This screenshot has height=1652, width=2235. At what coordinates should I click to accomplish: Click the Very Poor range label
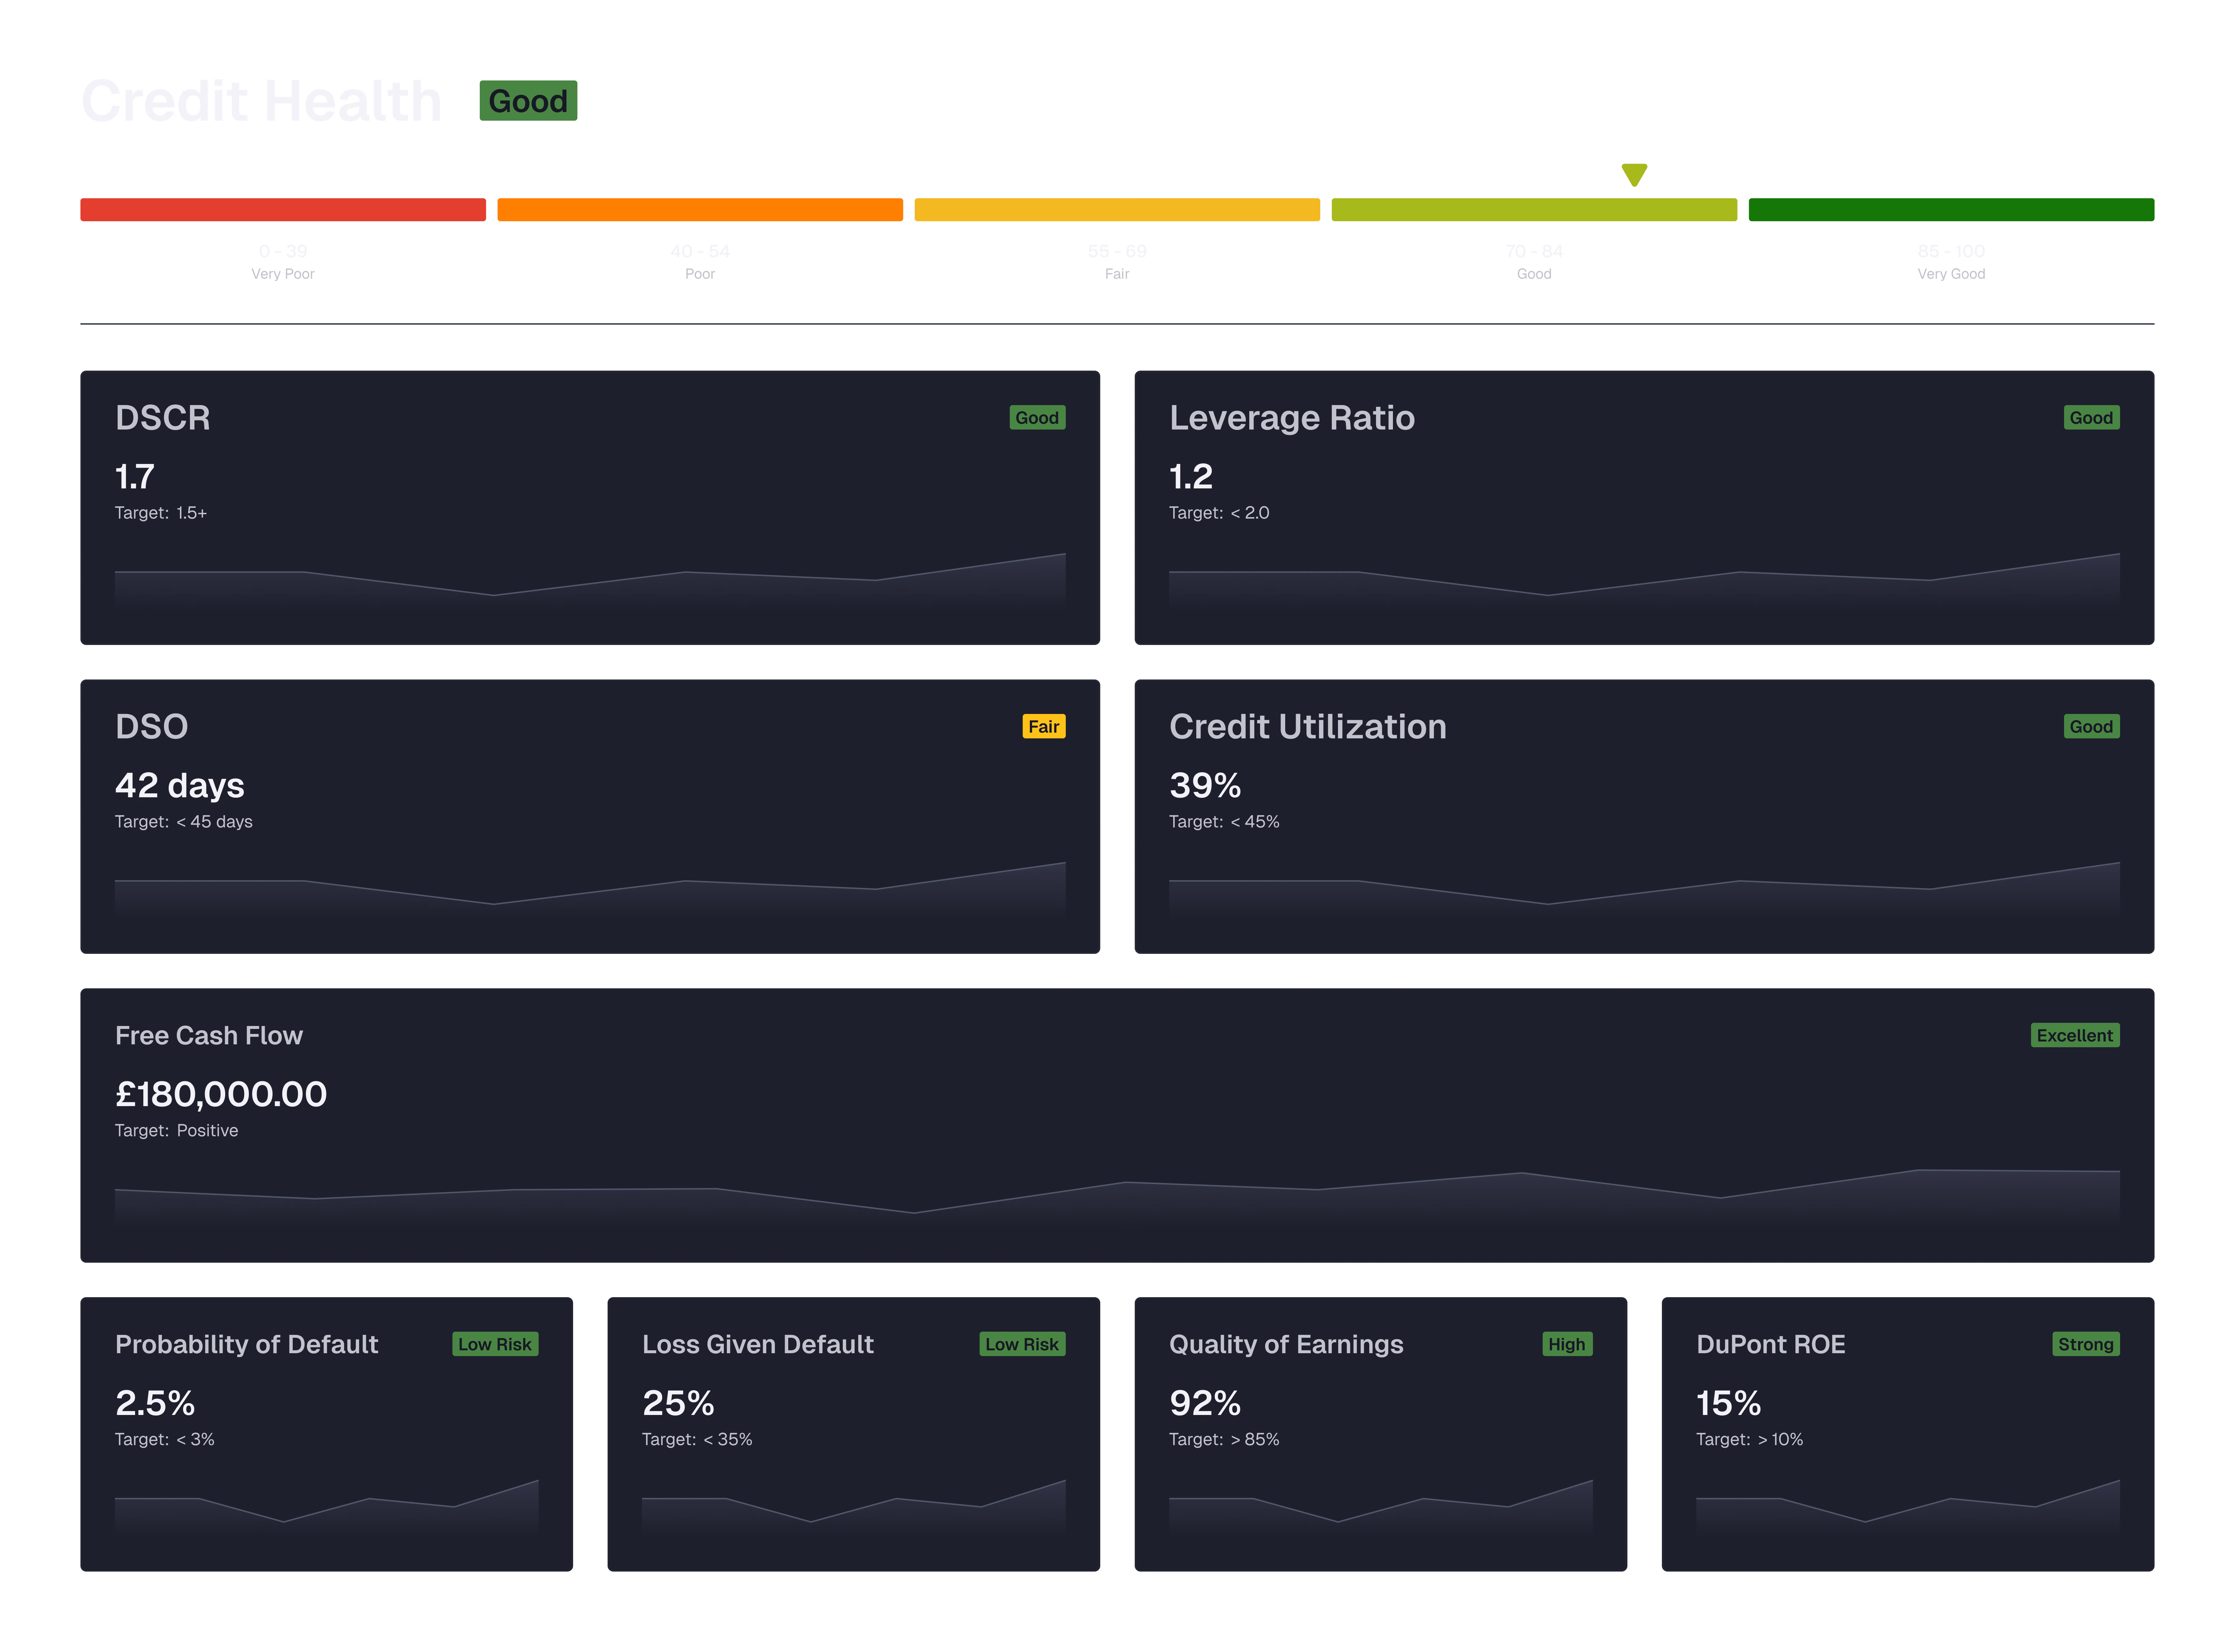(283, 274)
